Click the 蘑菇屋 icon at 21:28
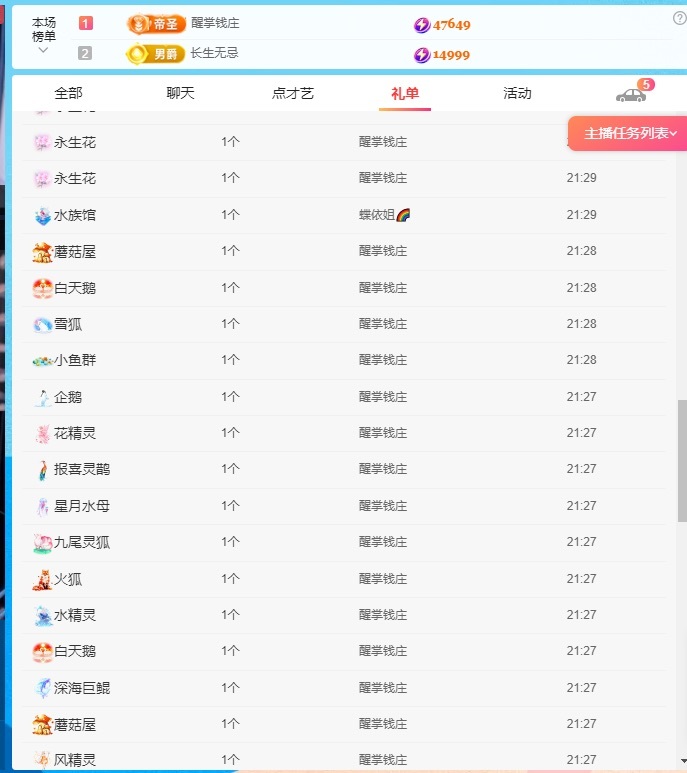This screenshot has height=773, width=687. [x=42, y=252]
